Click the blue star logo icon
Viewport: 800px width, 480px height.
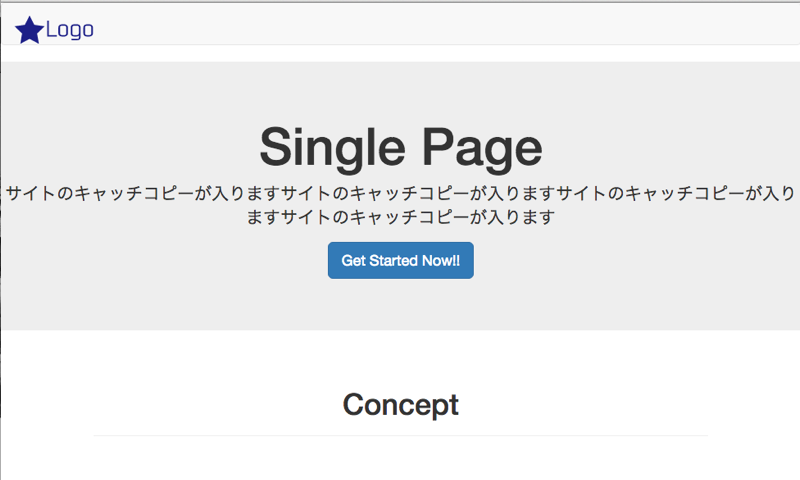click(x=29, y=30)
